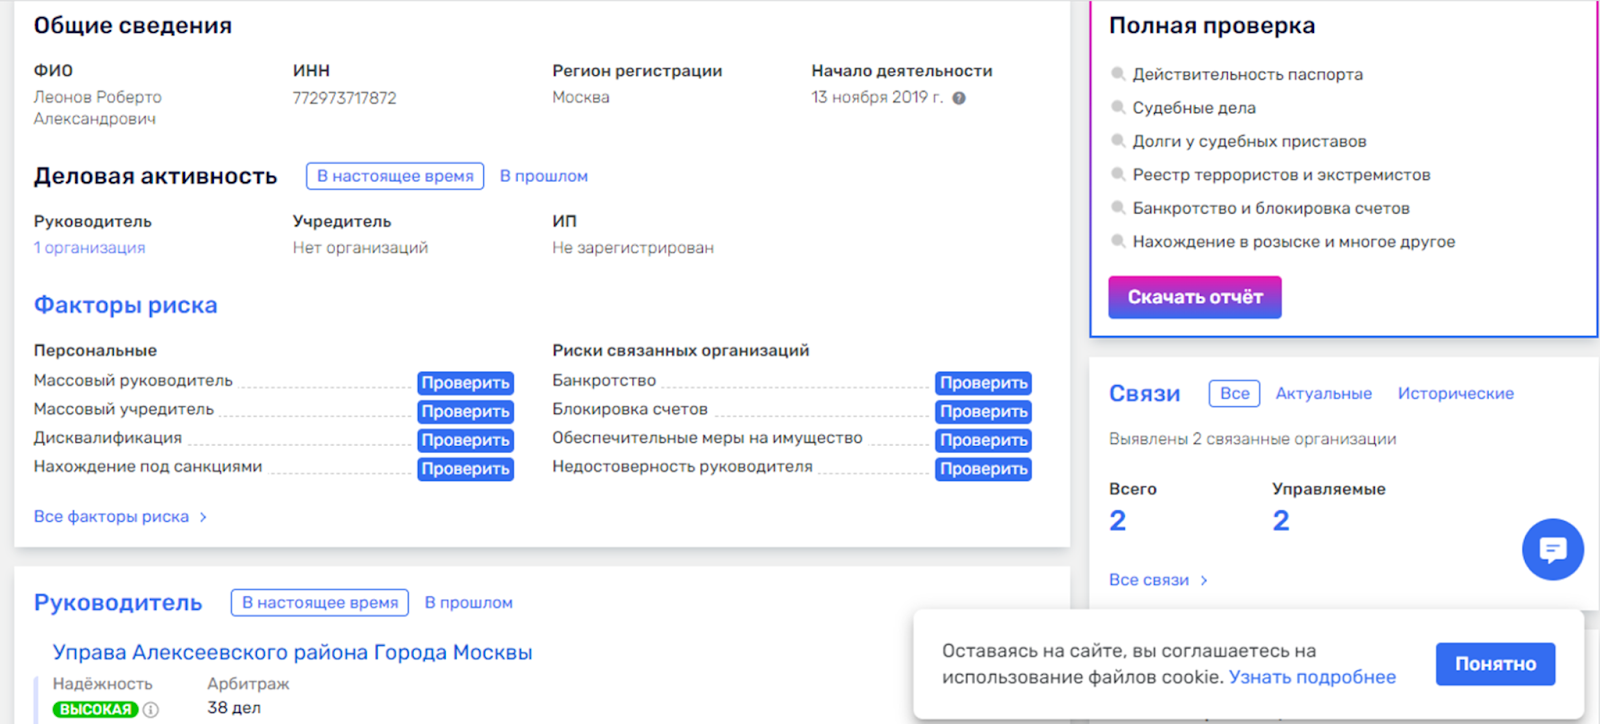
Task: Click info icon next to ВЫСОКАЯ badge
Action: tap(151, 709)
